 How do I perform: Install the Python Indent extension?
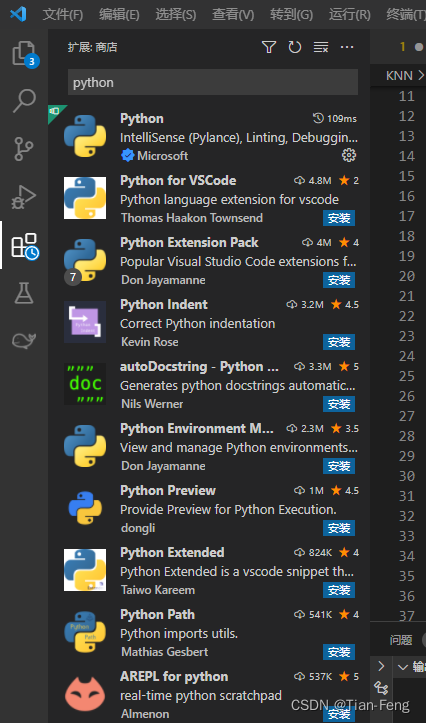click(x=339, y=342)
